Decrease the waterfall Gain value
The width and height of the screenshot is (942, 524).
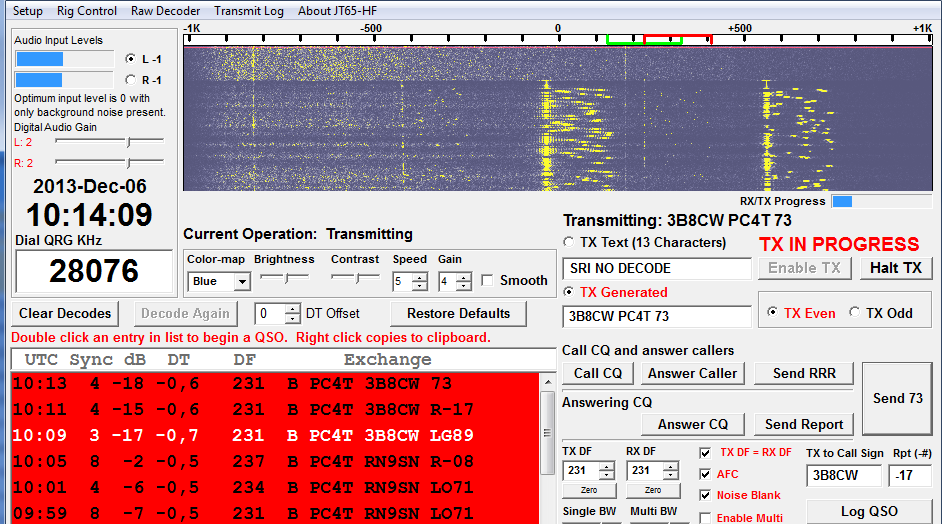(x=463, y=286)
